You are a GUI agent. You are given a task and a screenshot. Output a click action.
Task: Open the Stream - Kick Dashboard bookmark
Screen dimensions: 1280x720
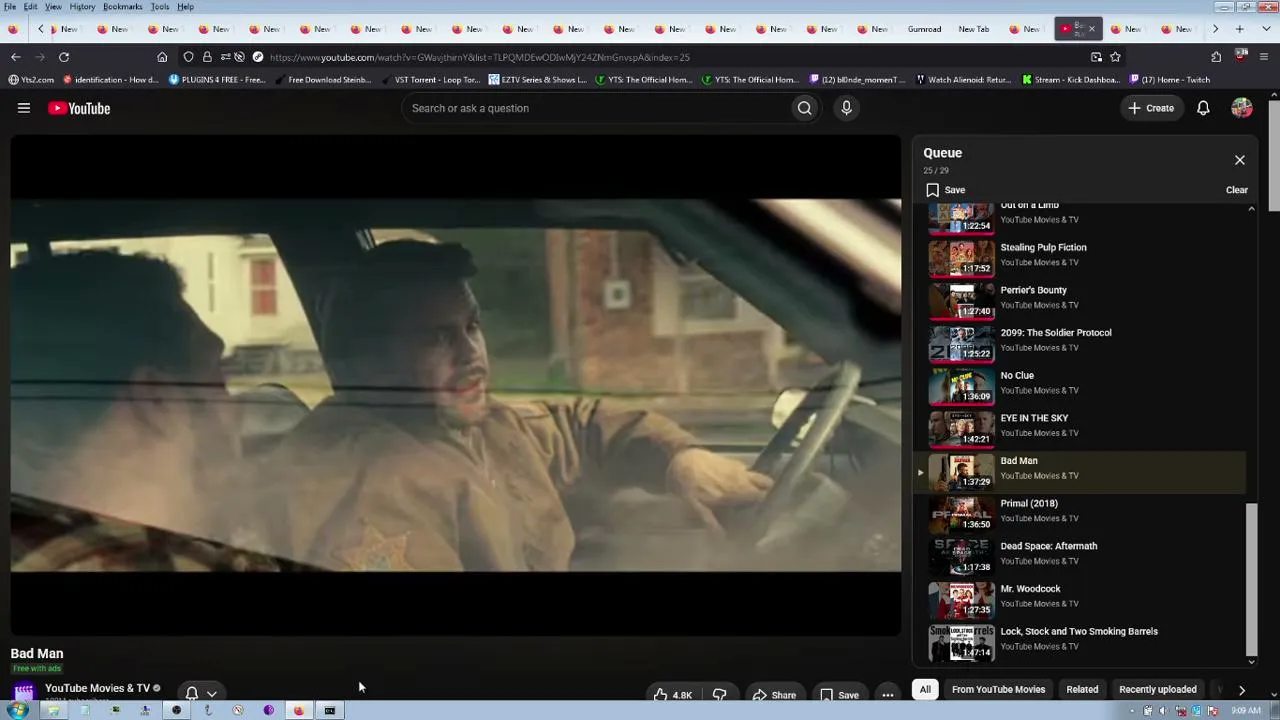pyautogui.click(x=1070, y=80)
